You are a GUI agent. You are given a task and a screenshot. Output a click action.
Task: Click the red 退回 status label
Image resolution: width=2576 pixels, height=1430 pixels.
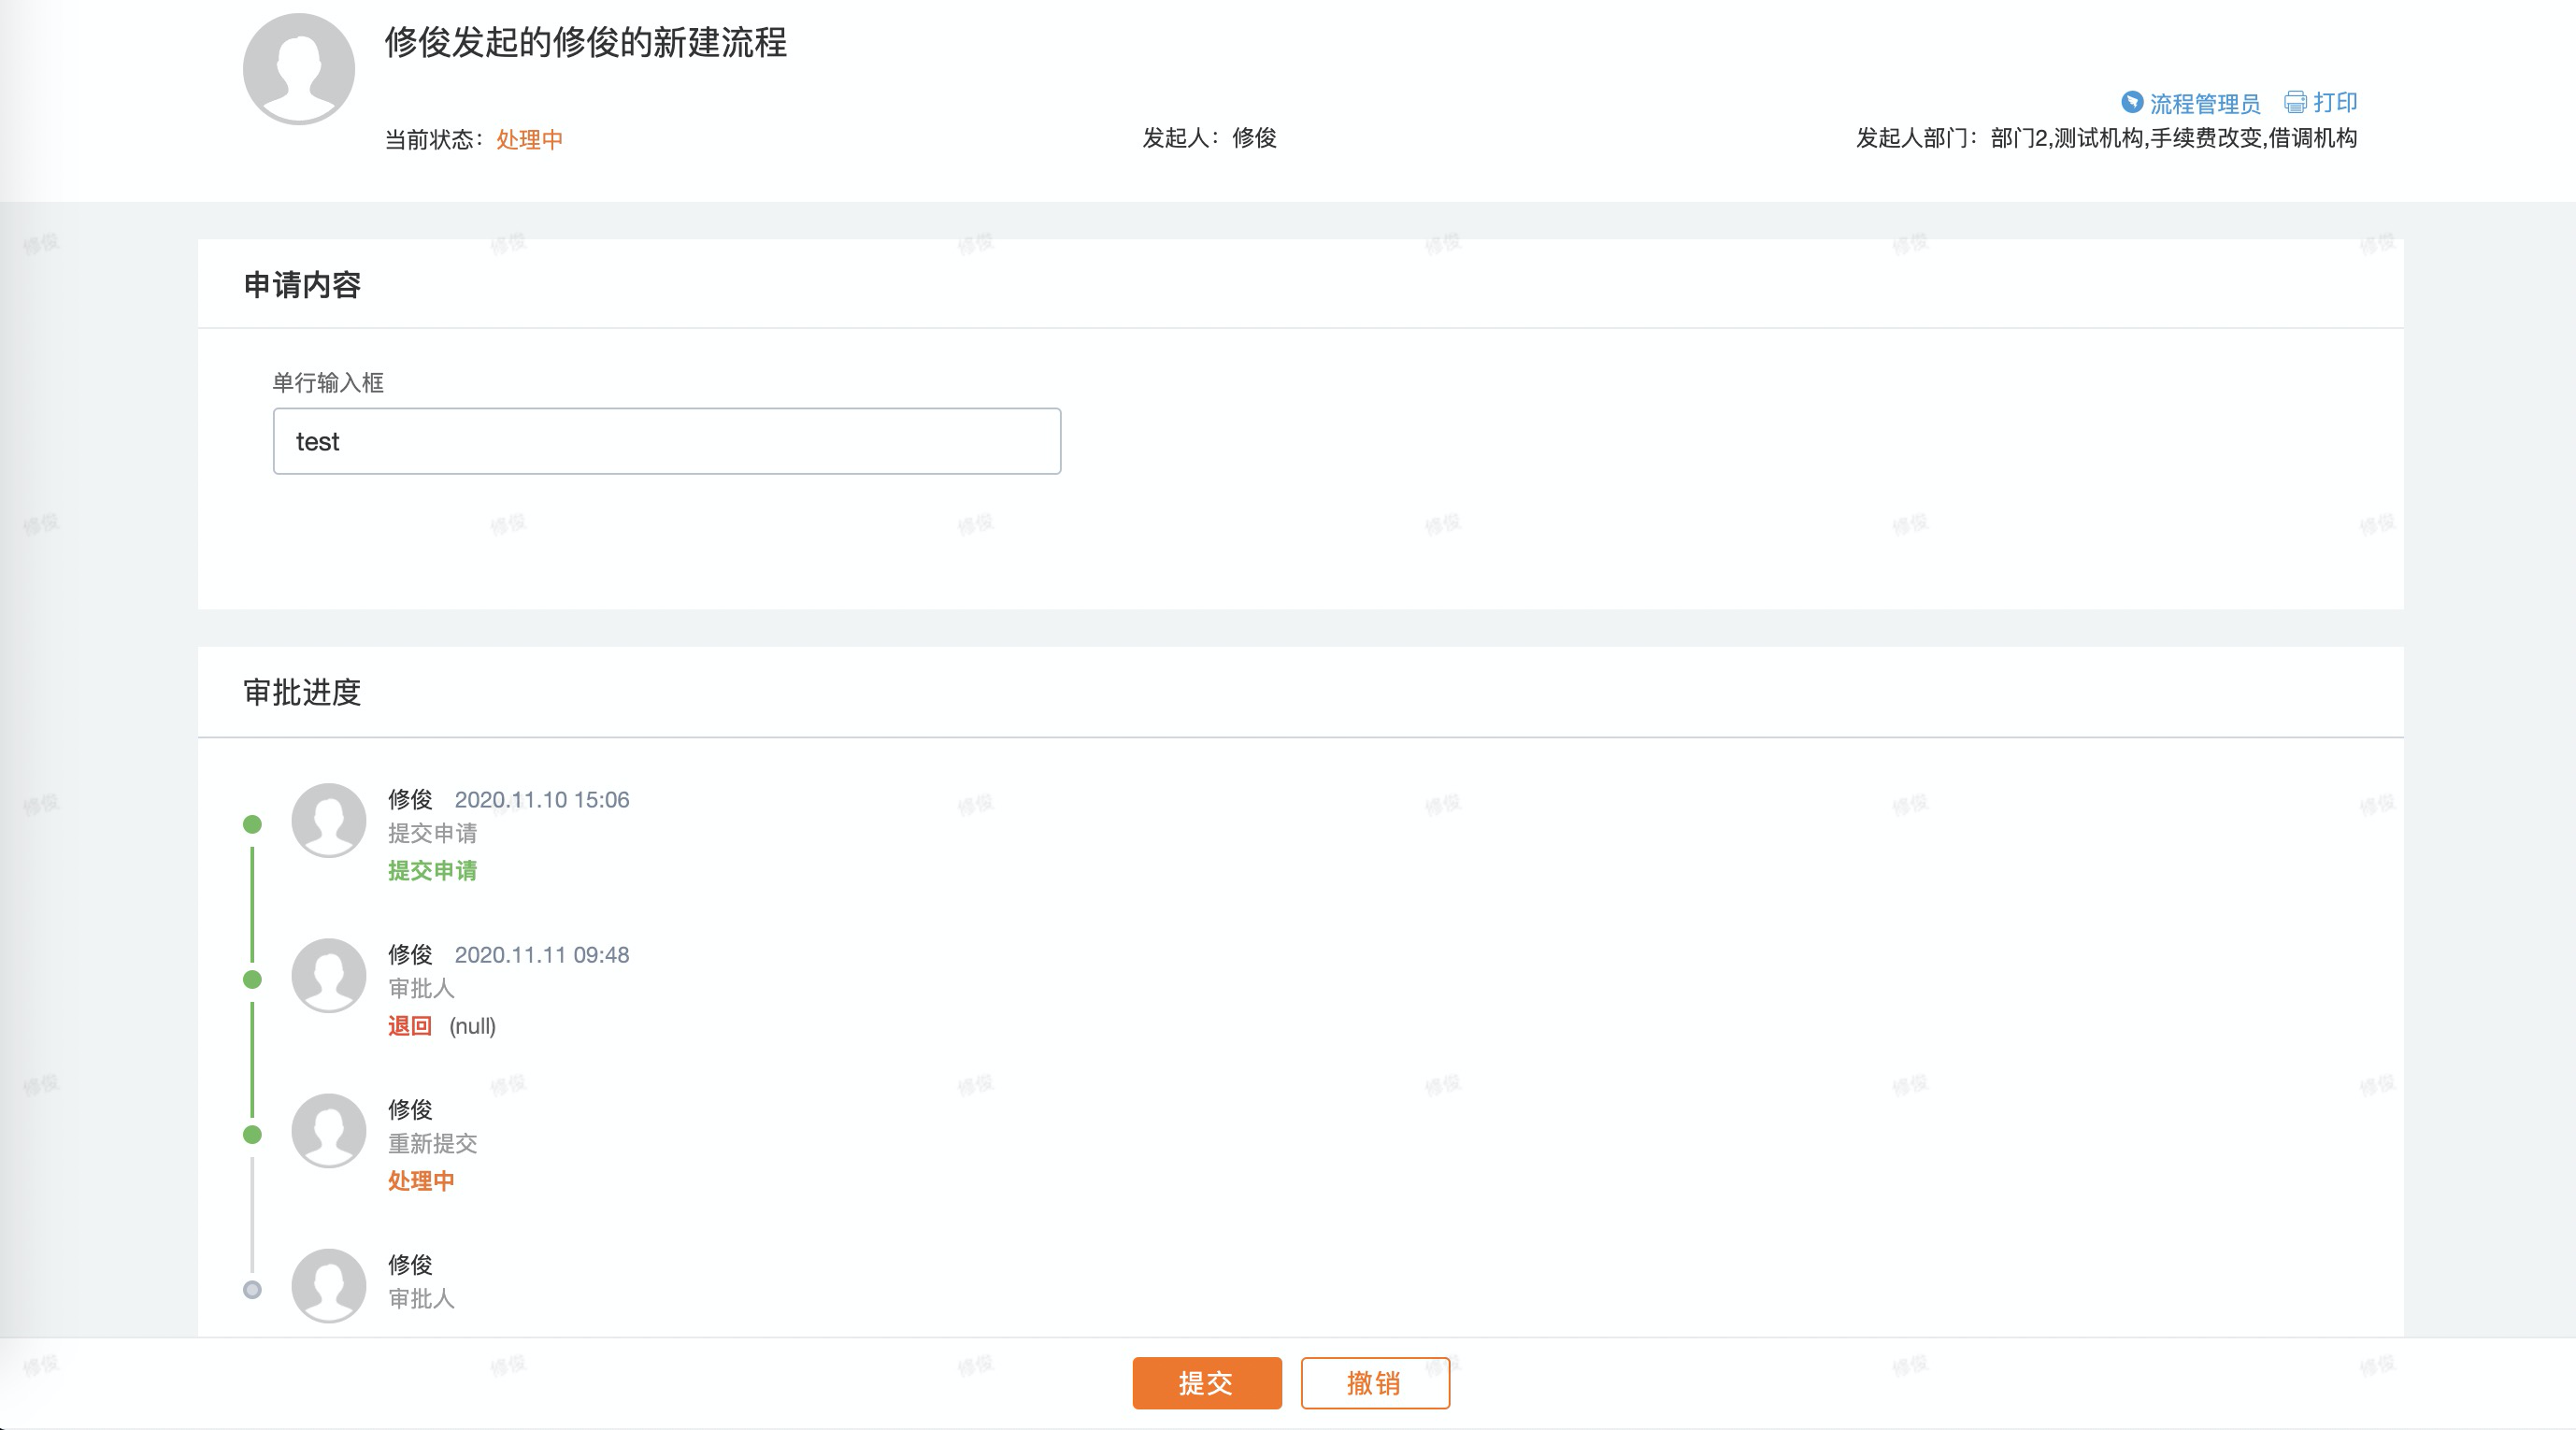[409, 1025]
